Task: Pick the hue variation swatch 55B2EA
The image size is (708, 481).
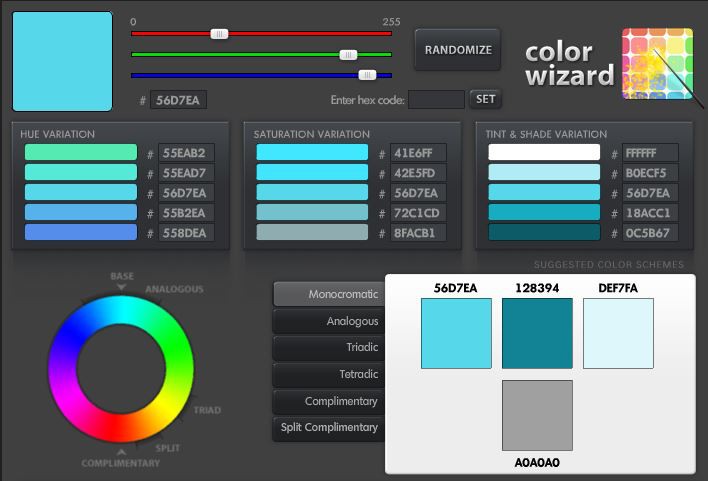Action: (81, 212)
